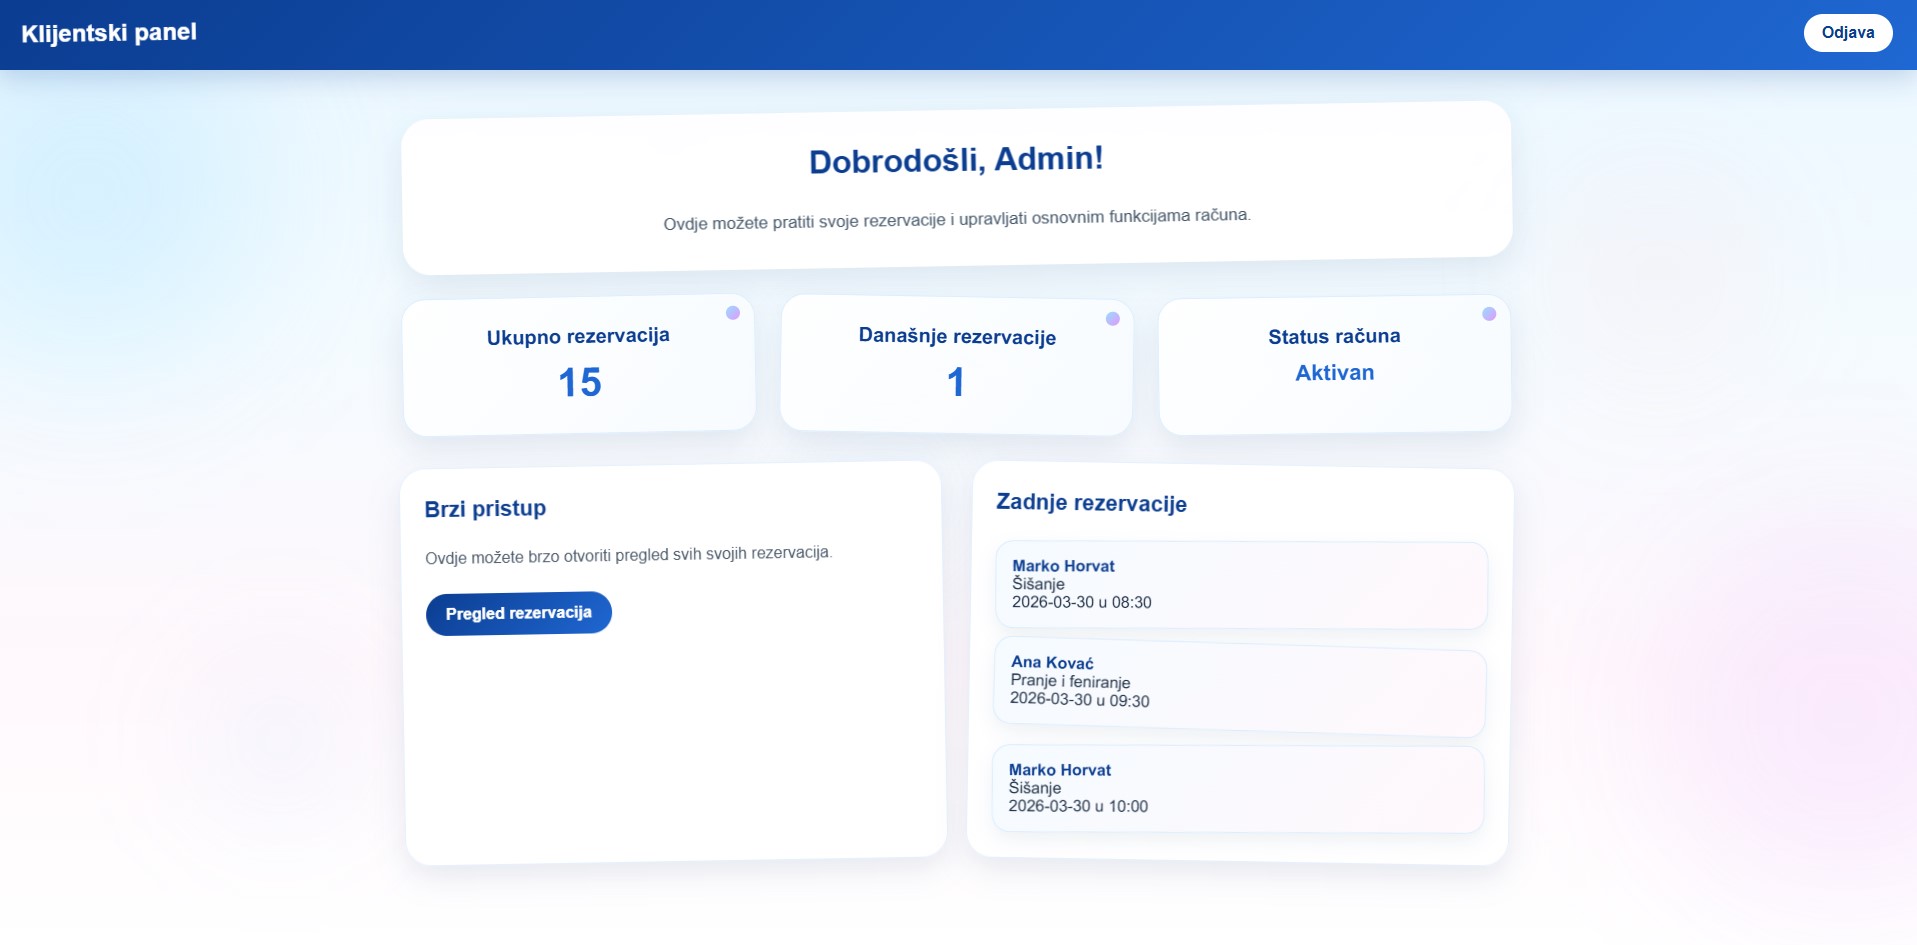Click the Zadnje rezervacije heading

pos(1091,503)
